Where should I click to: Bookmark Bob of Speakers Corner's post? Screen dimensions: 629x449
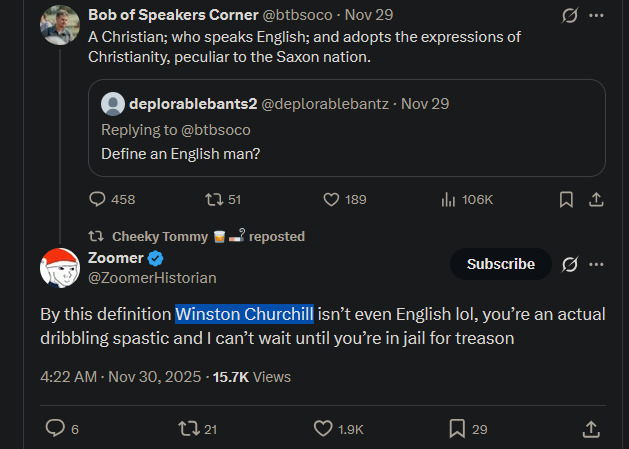click(566, 199)
